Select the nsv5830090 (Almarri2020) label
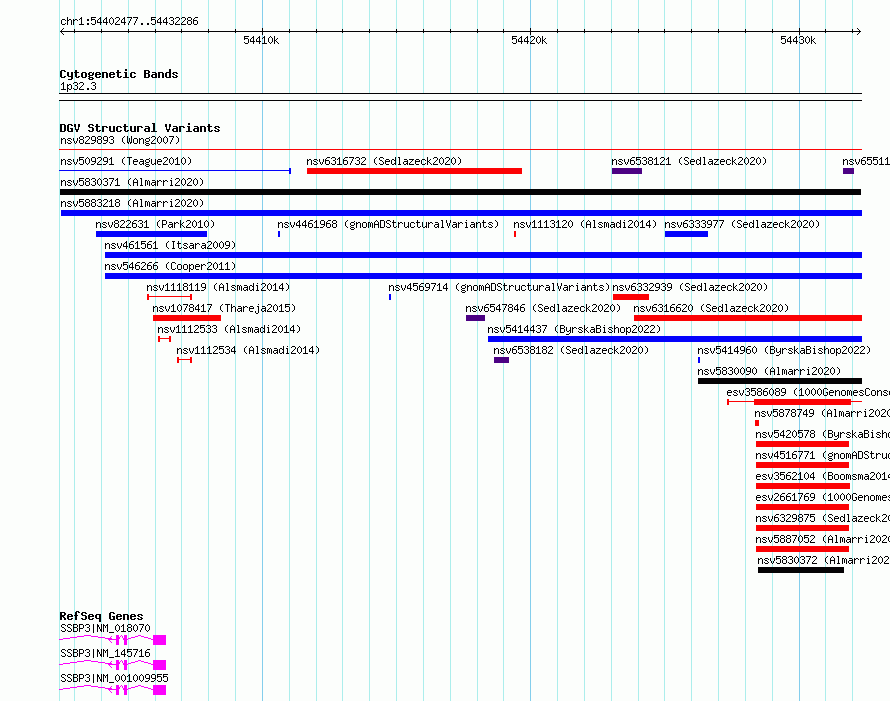Viewport: 890px width, 701px height. (769, 371)
